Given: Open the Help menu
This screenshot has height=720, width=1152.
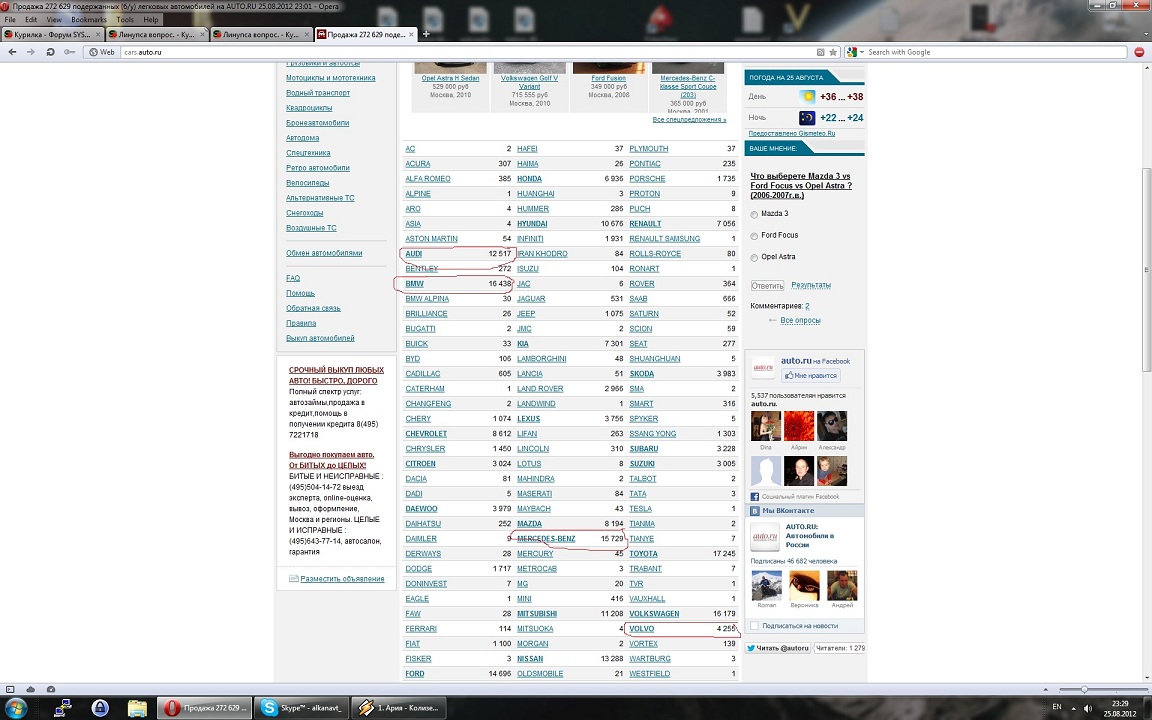Looking at the screenshot, I should pyautogui.click(x=151, y=20).
